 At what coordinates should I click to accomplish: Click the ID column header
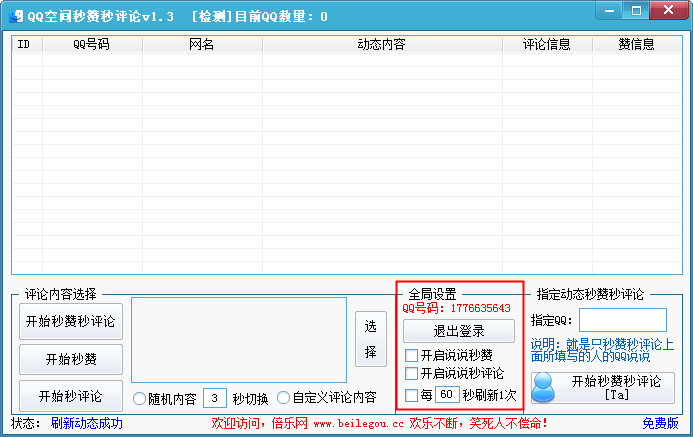27,44
